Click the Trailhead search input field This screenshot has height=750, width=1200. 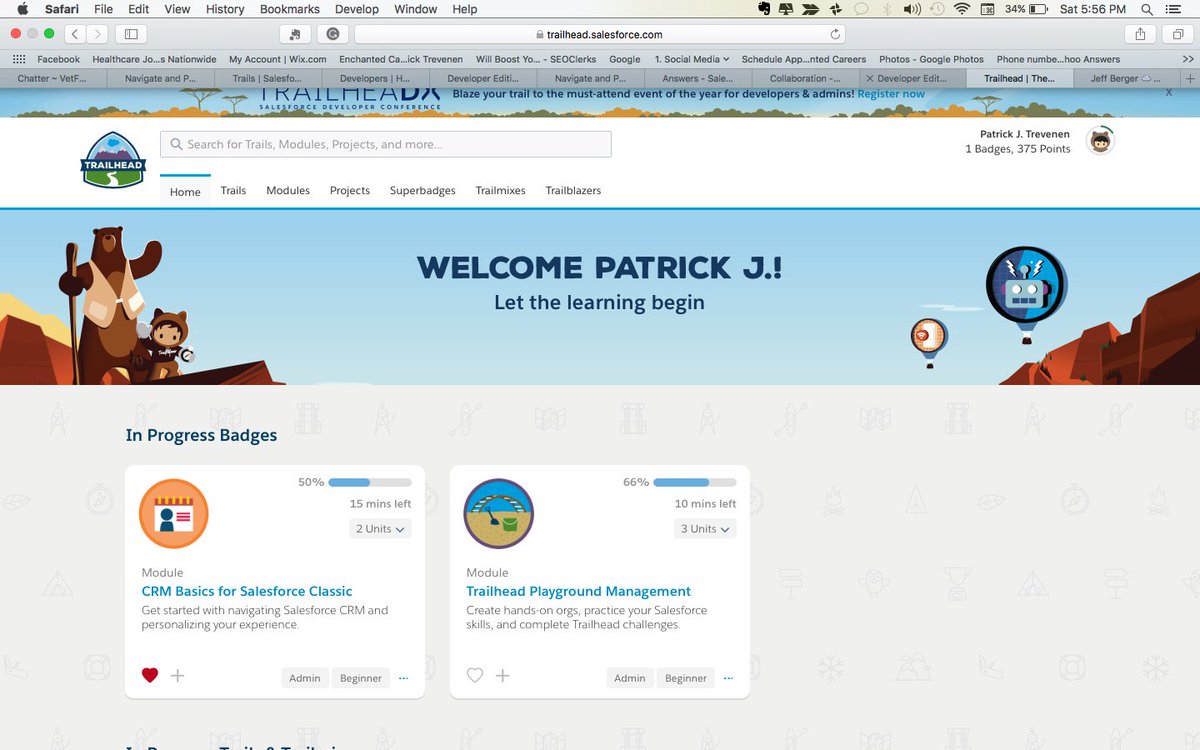[x=386, y=144]
